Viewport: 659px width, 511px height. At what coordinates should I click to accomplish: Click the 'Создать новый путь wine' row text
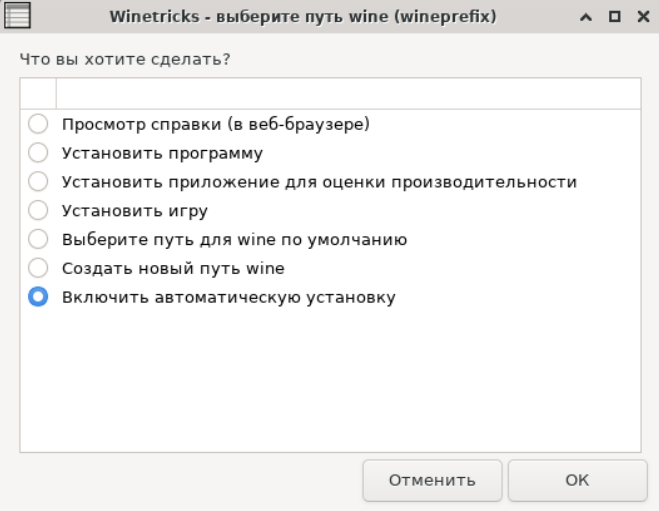point(173,268)
